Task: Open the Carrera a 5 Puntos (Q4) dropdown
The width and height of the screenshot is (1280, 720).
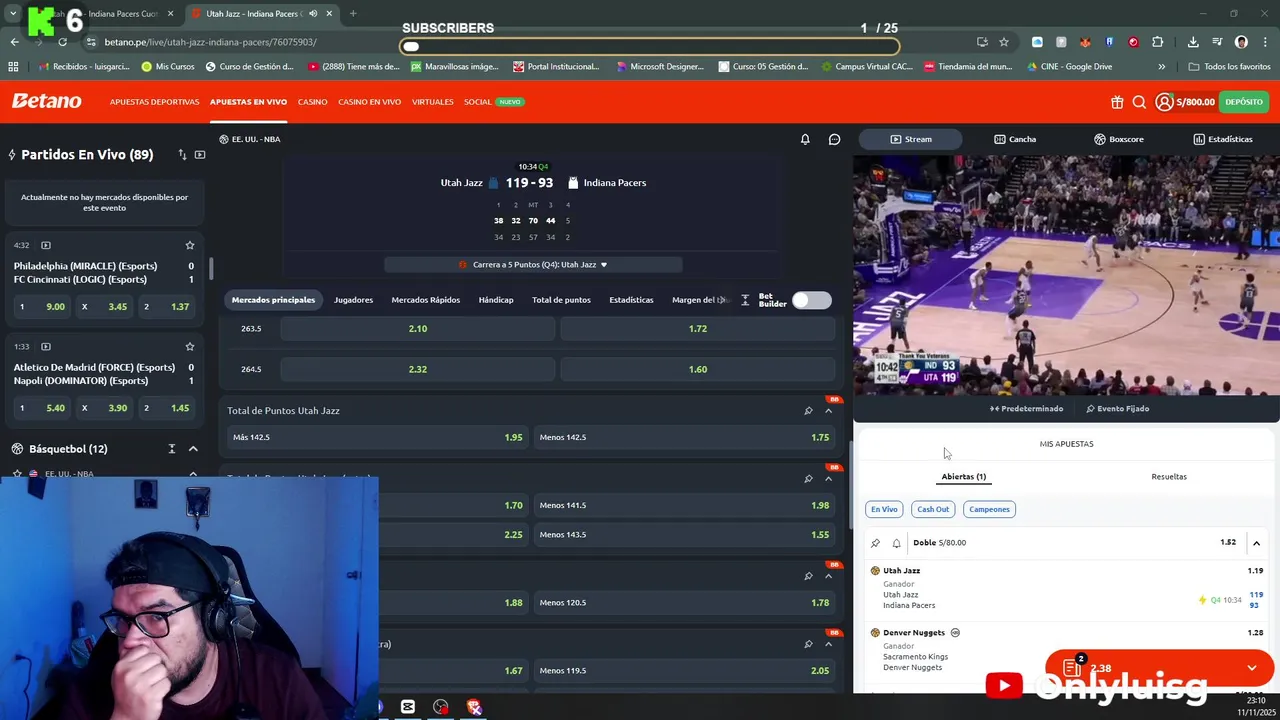Action: pos(533,265)
